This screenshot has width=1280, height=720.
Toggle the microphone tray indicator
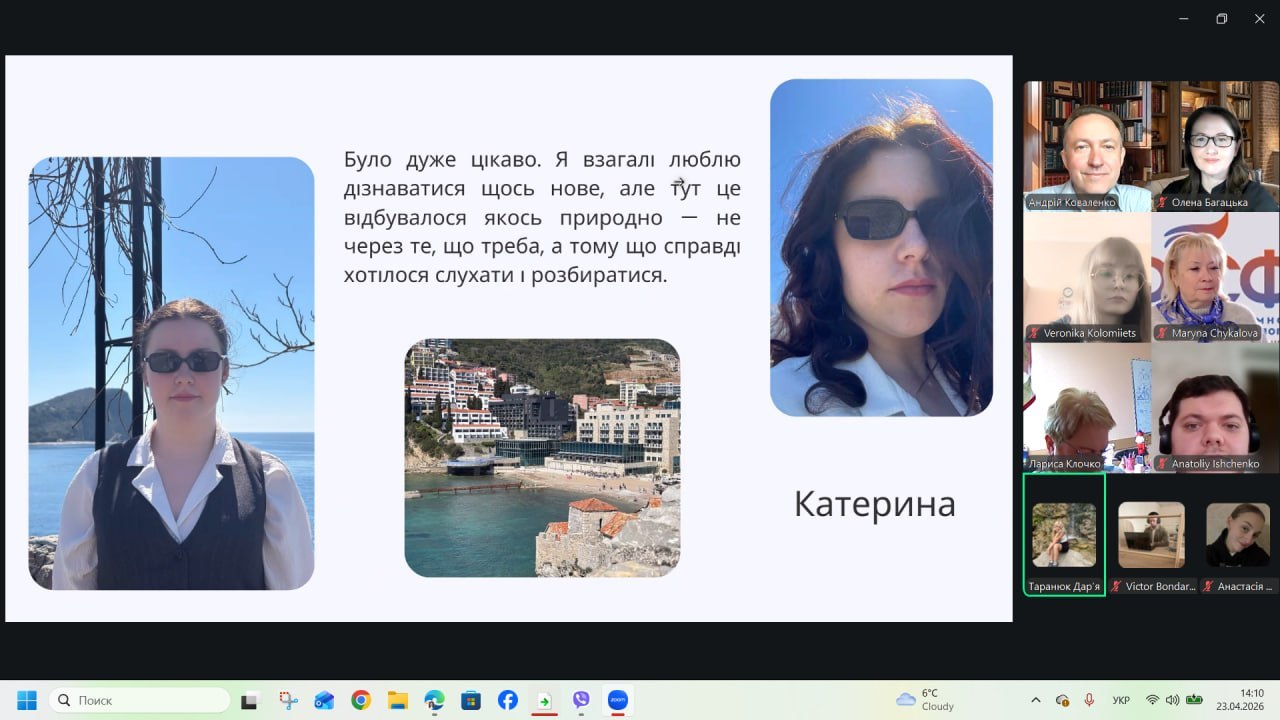[x=1089, y=700]
